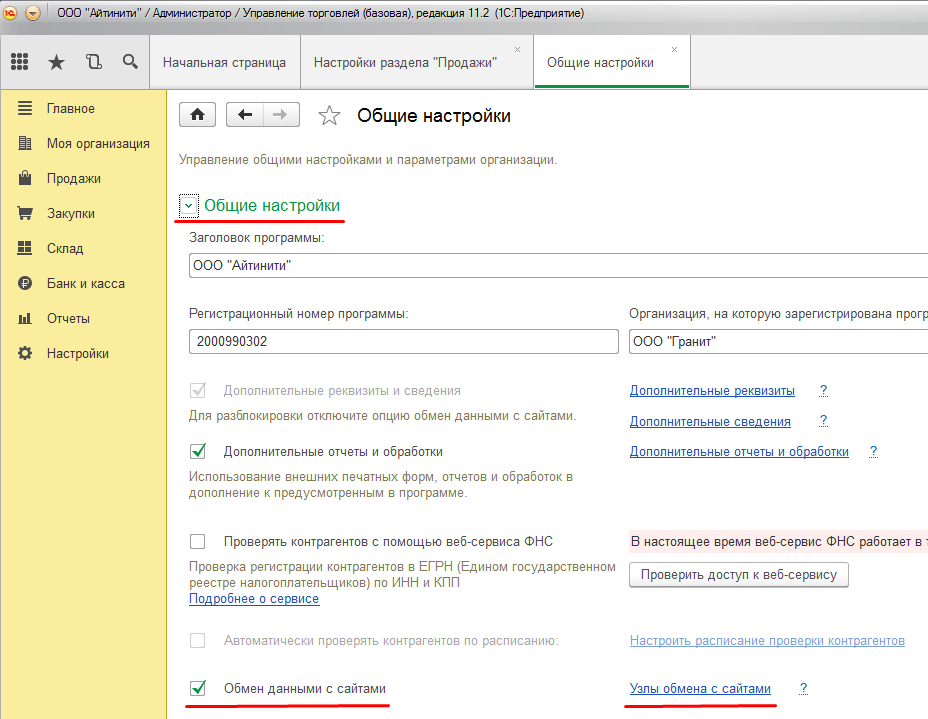Open the Банк и касса section
Image resolution: width=928 pixels, height=719 pixels.
[x=86, y=283]
